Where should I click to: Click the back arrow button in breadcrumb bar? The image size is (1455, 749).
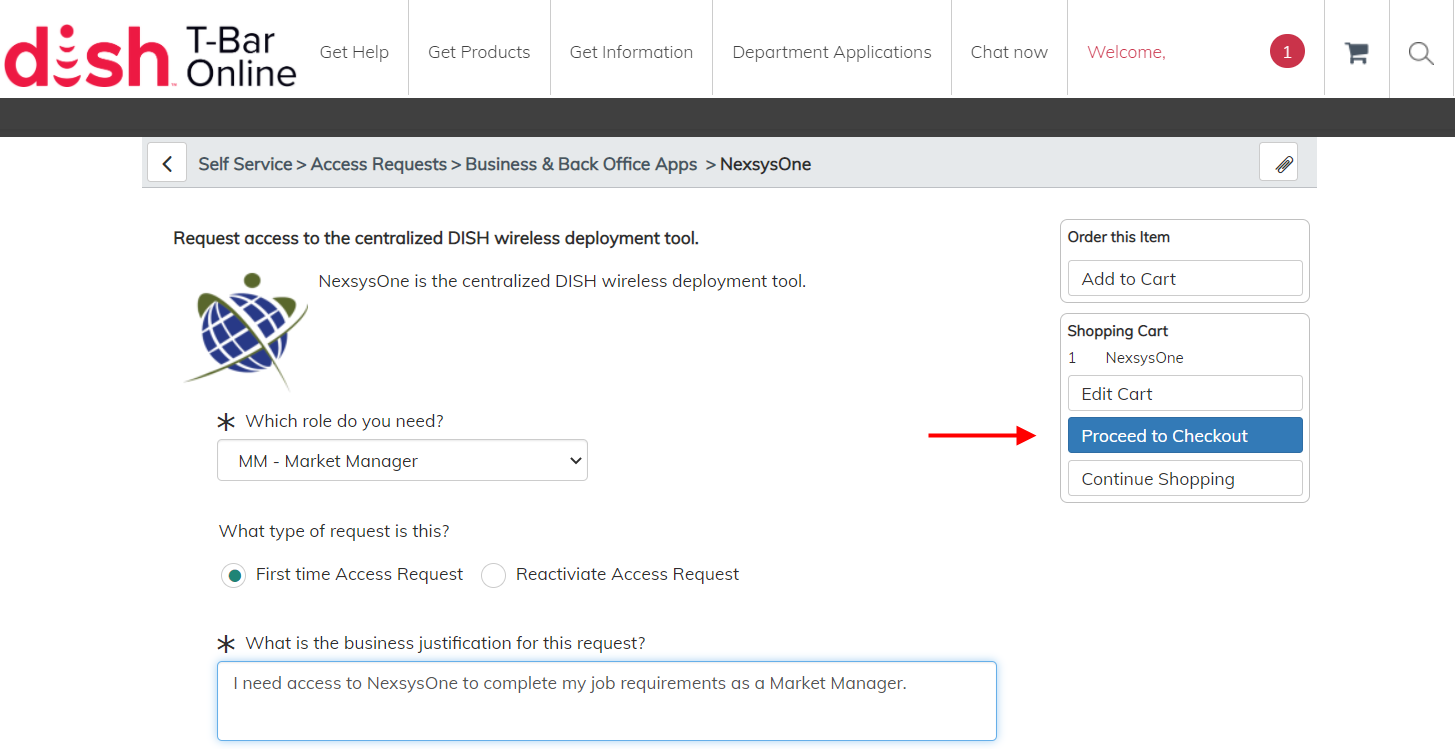point(167,163)
